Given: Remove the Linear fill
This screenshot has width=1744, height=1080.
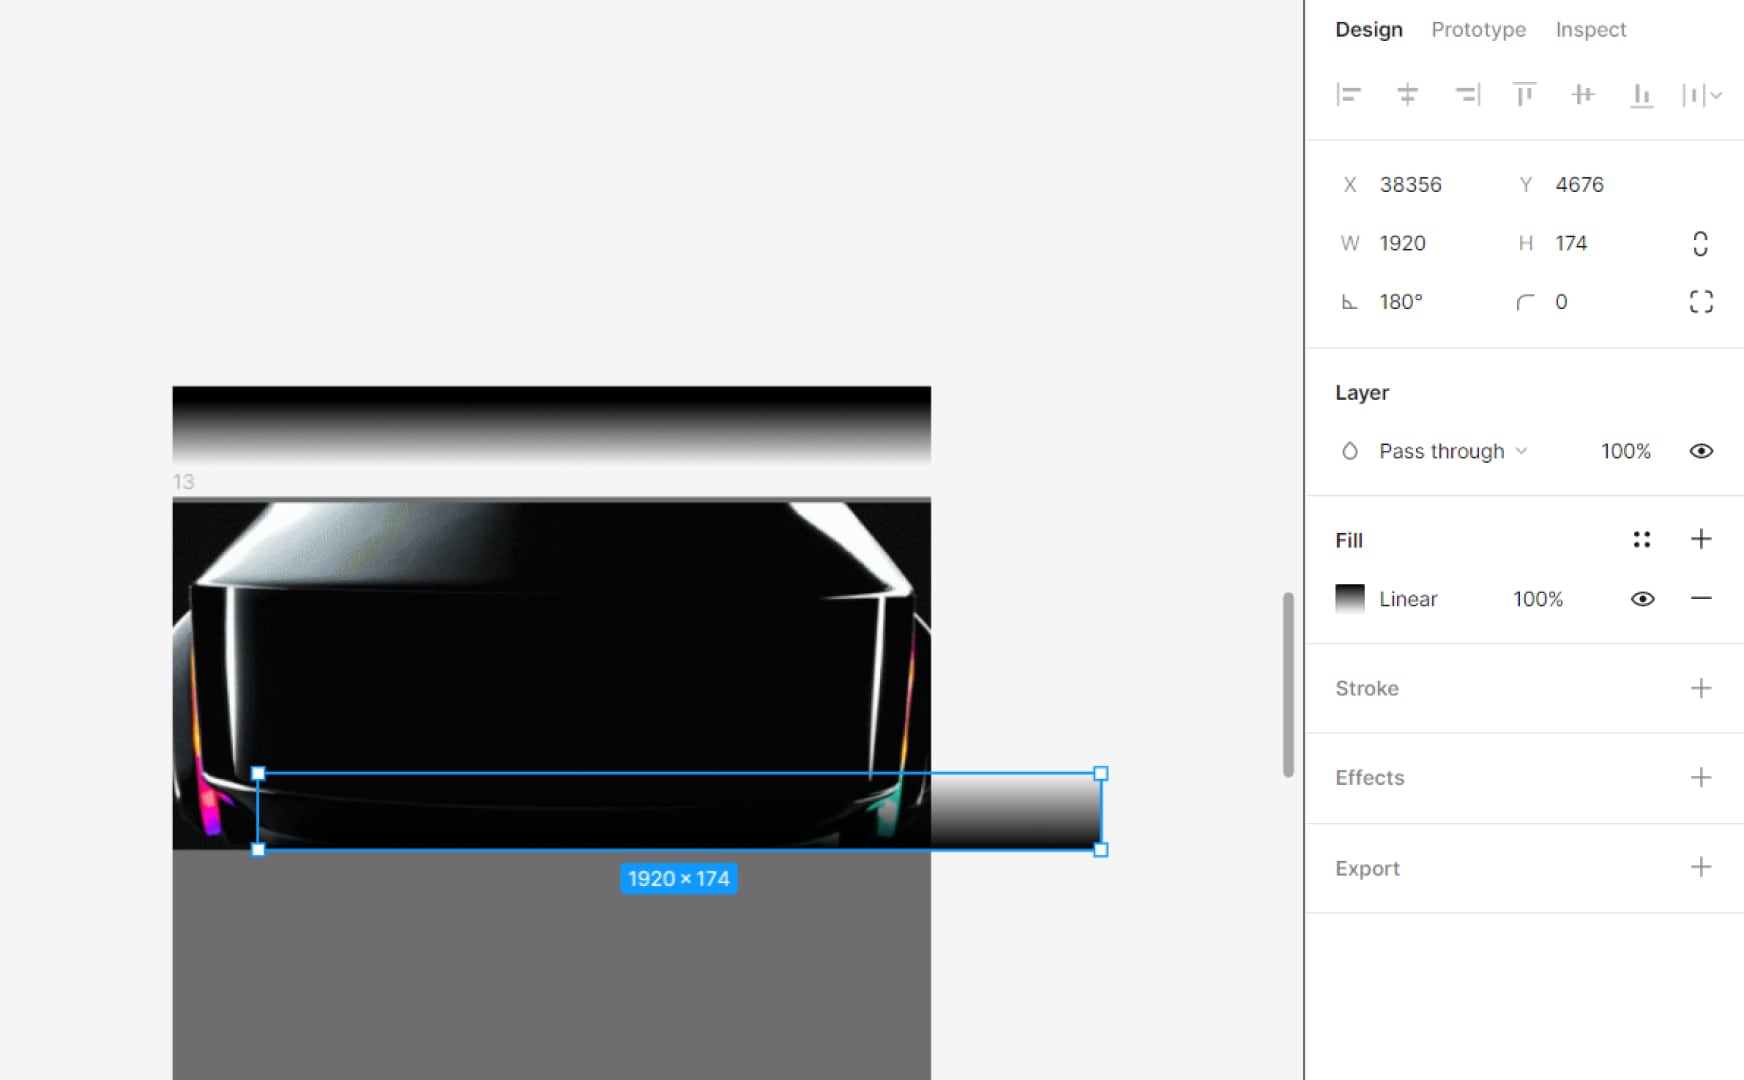Looking at the screenshot, I should [x=1701, y=599].
